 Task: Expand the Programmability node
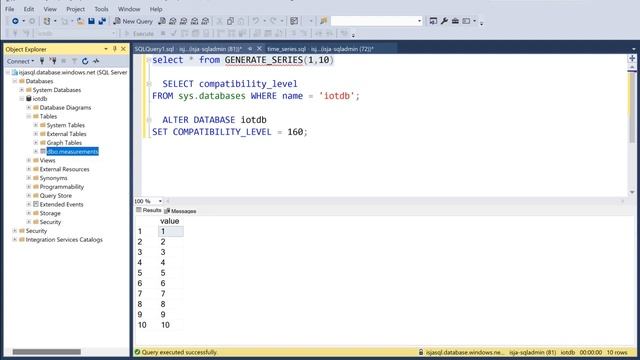(29, 187)
